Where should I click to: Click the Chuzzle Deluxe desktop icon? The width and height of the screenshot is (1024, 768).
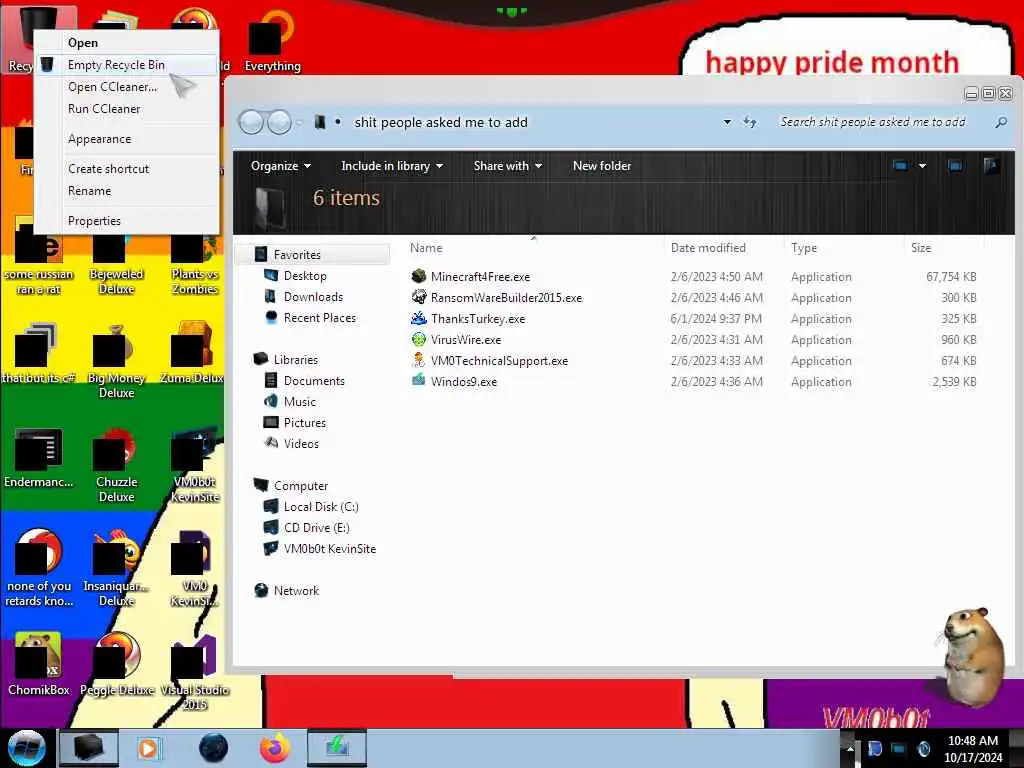tap(116, 465)
